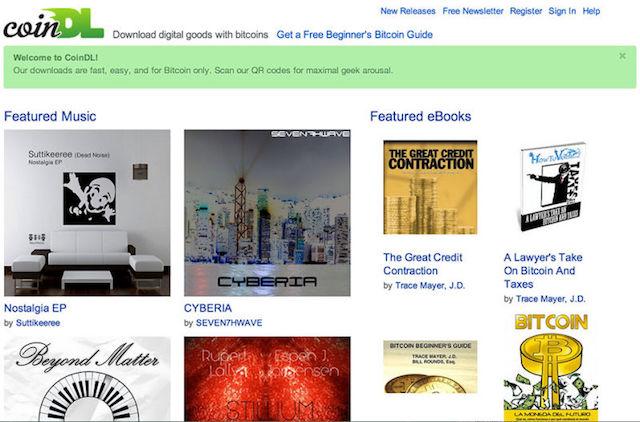Viewport: 640px width, 422px height.
Task: Open Free Newsletter link
Action: tap(473, 11)
